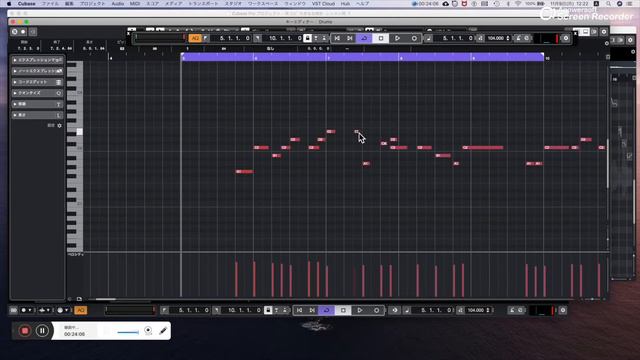The height and width of the screenshot is (360, 640).
Task: Open second mode dropdown in bottom transport
Action: [44, 310]
